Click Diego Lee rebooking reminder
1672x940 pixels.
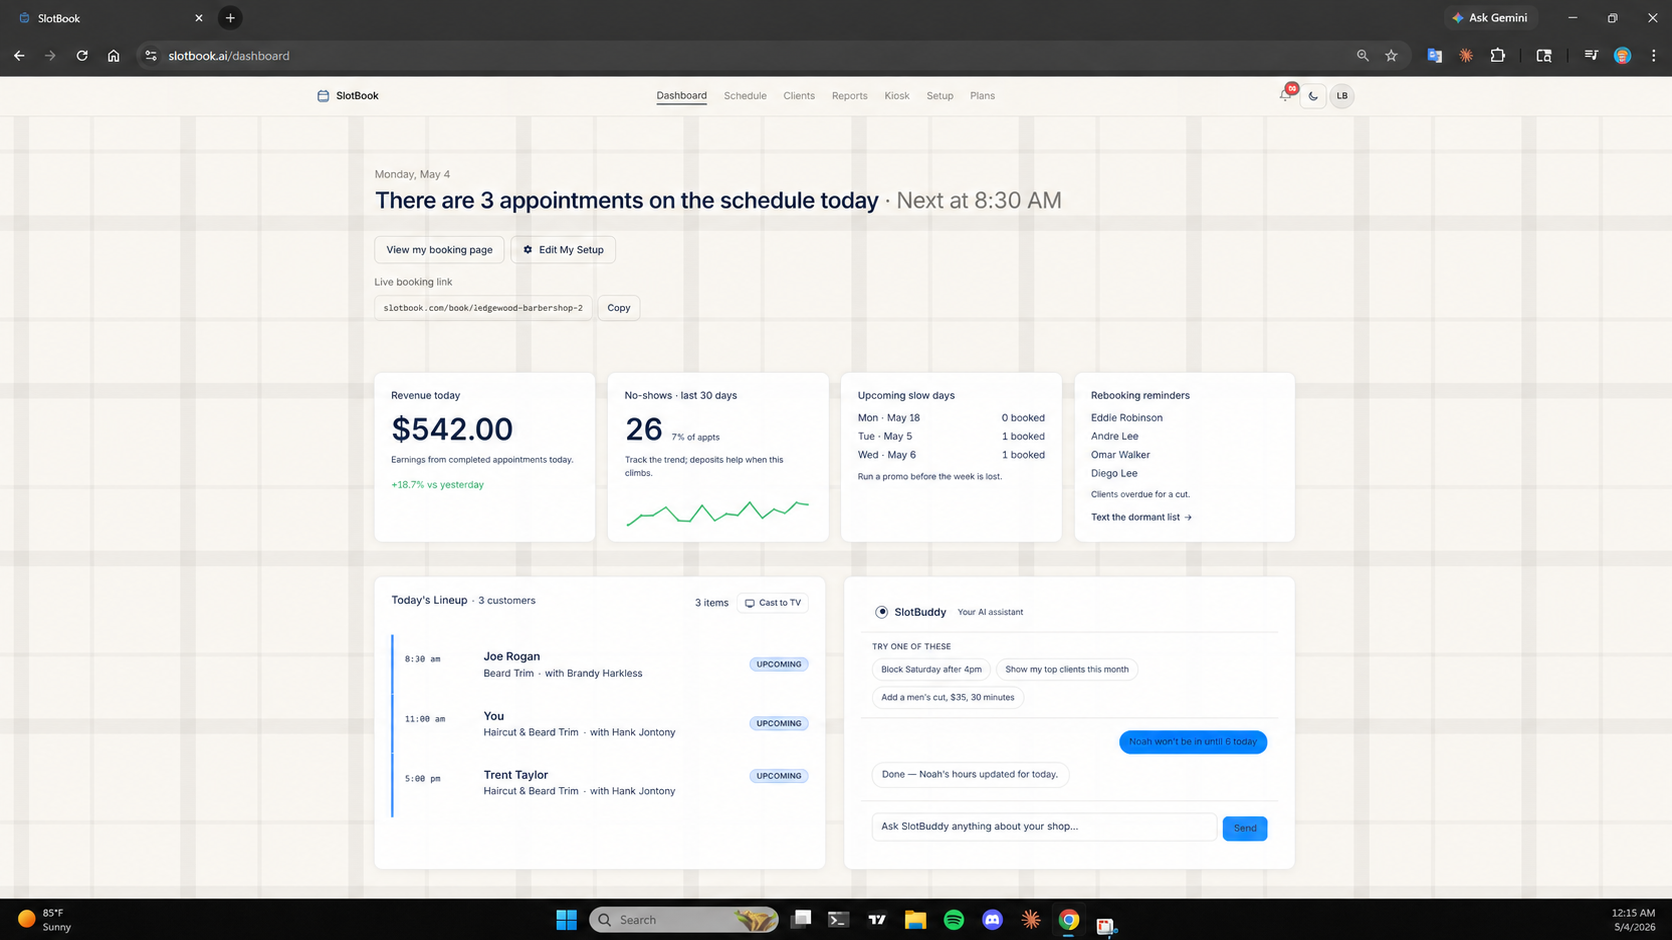(1114, 473)
